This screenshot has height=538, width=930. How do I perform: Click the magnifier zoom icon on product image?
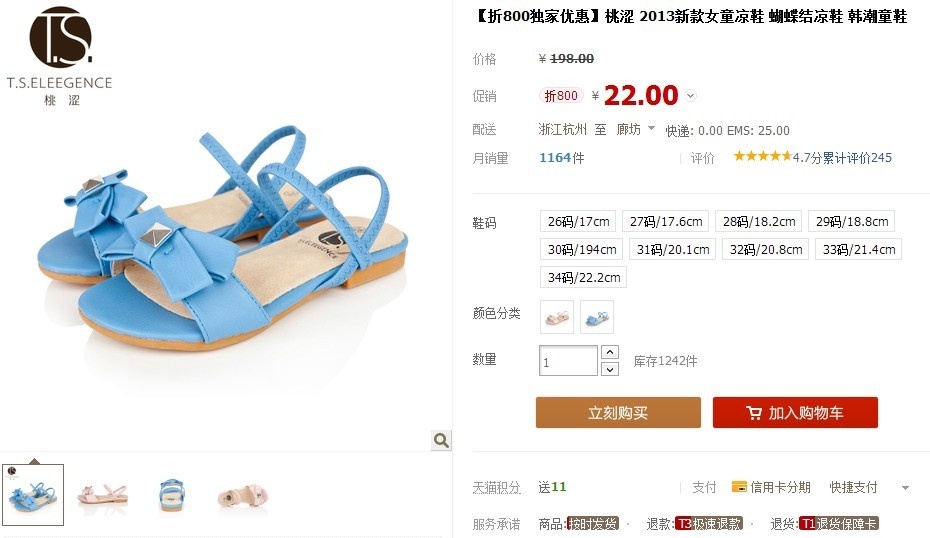coord(441,440)
